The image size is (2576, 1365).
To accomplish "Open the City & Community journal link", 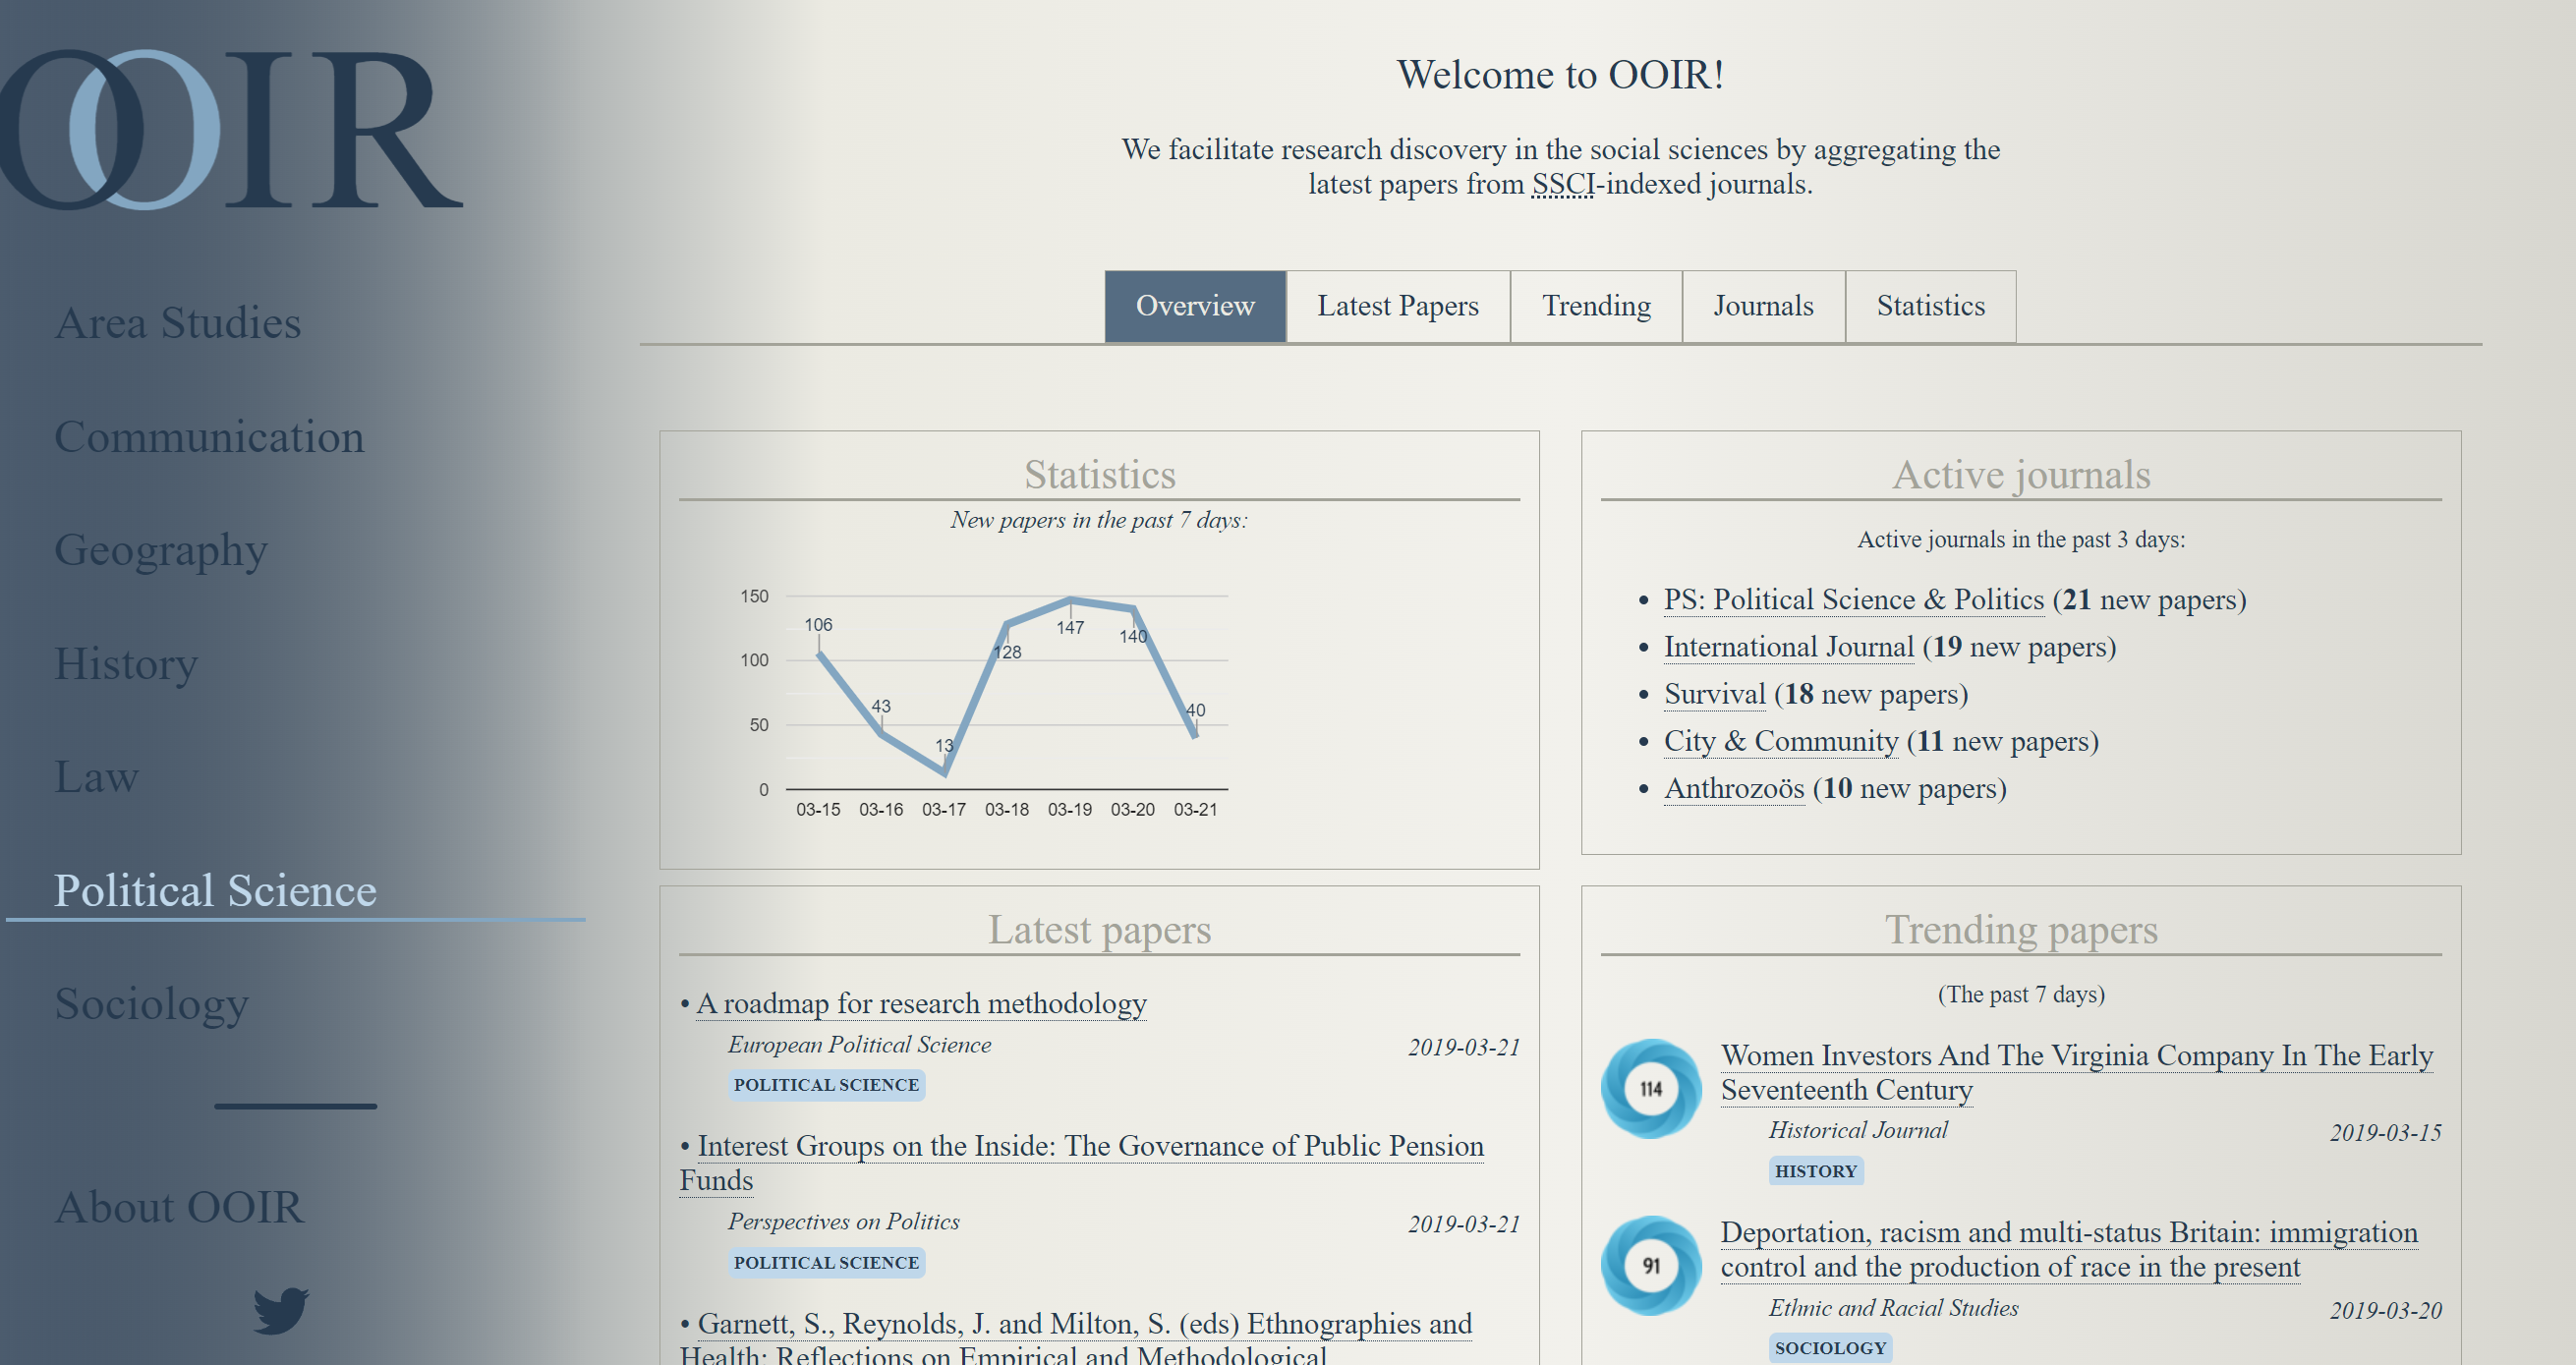I will (x=1780, y=741).
